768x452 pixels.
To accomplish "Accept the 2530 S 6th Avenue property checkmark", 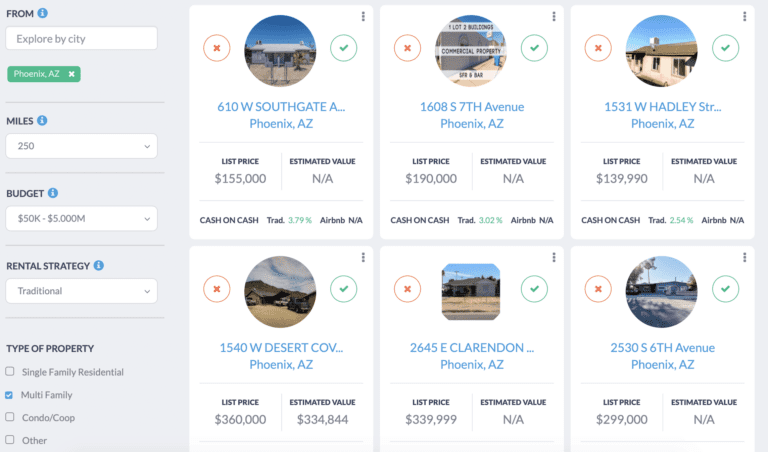I will click(726, 289).
